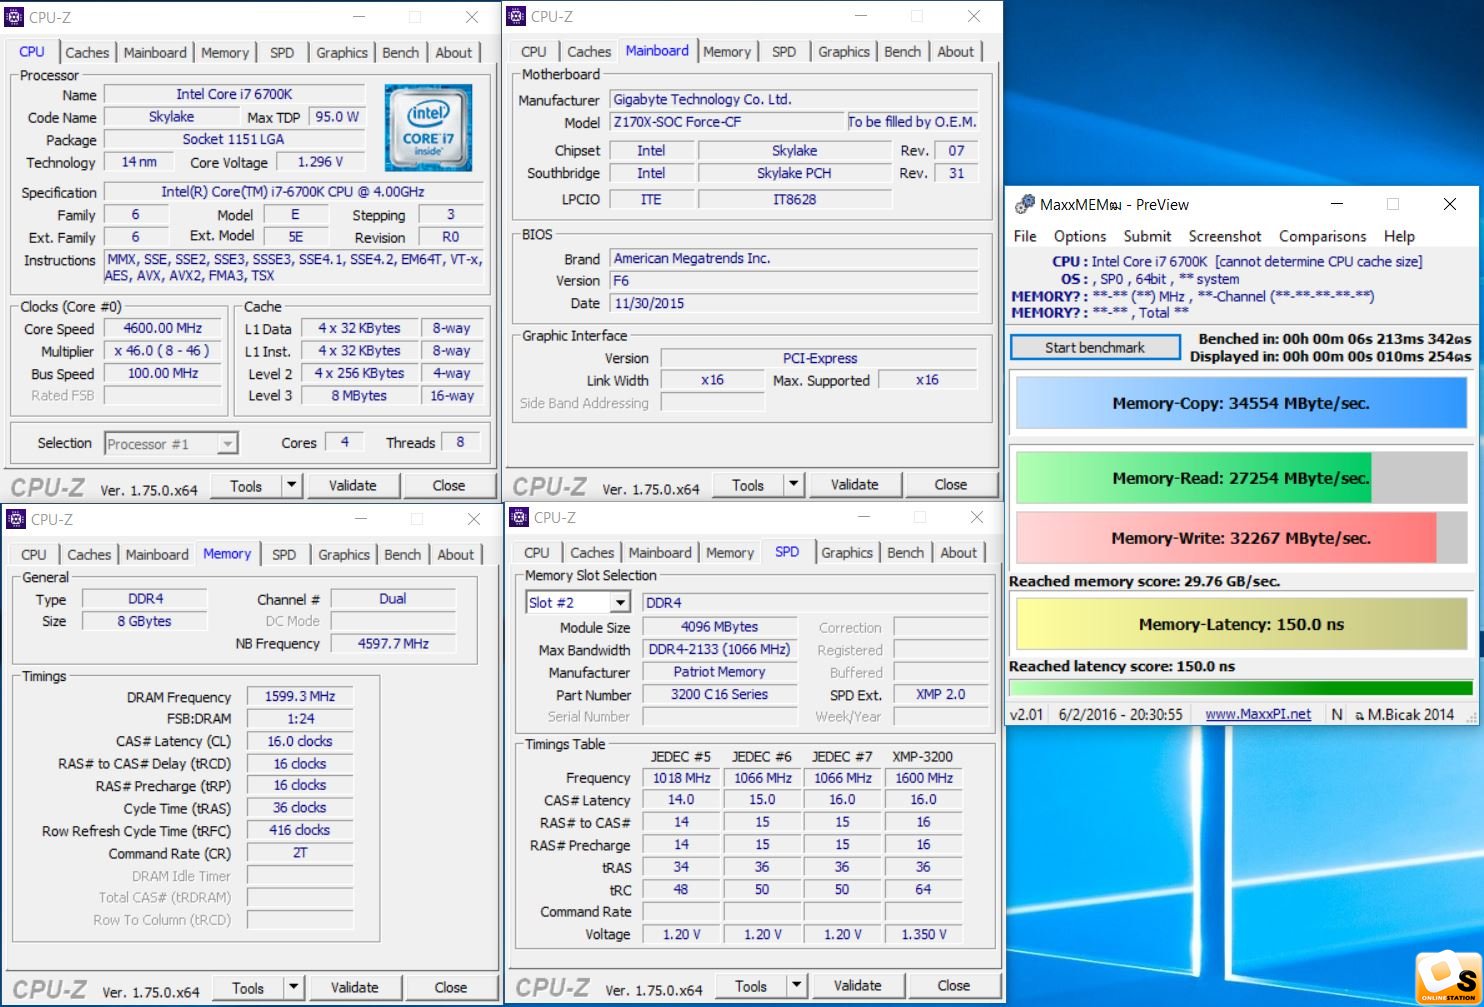Click CPU-Z app icon in CPU window title
The image size is (1484, 1007).
pyautogui.click(x=14, y=17)
